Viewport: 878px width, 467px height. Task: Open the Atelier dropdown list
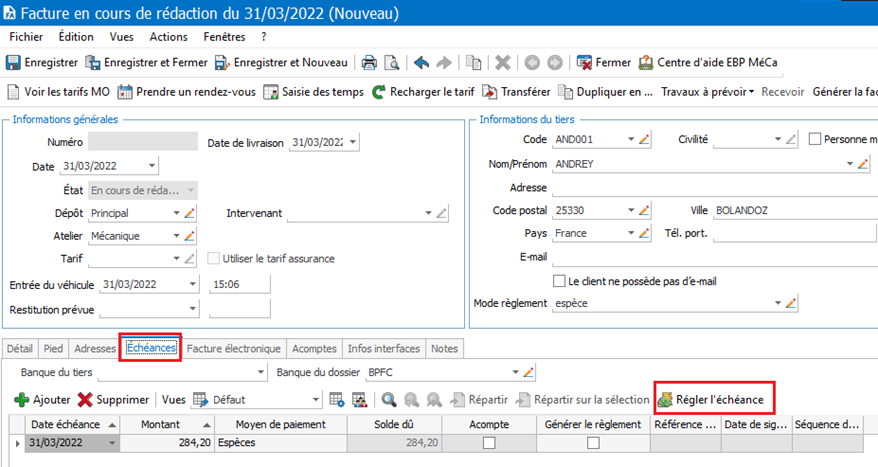pyautogui.click(x=176, y=236)
